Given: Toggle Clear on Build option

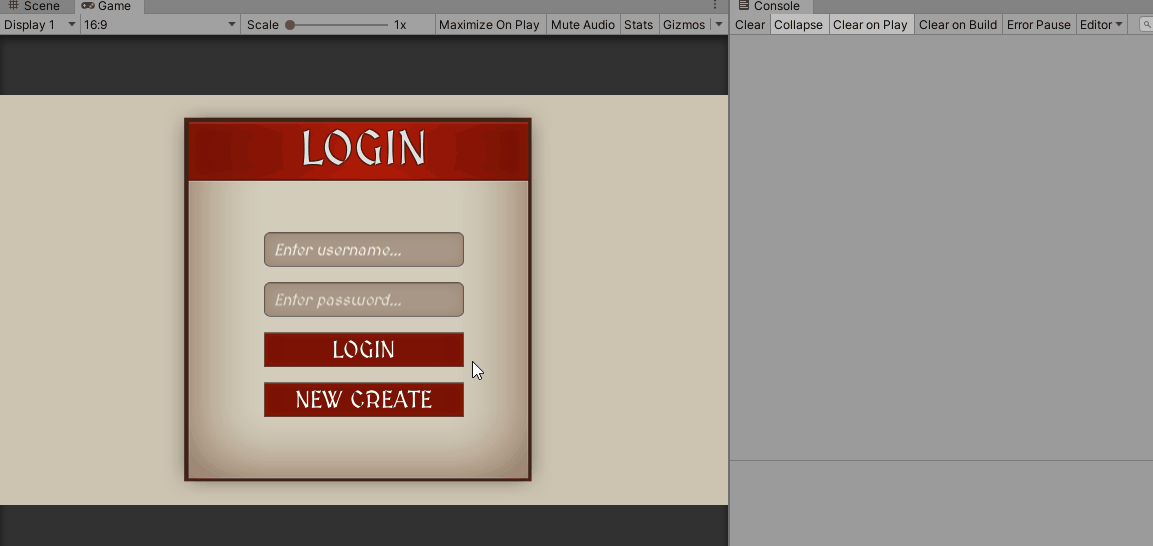Looking at the screenshot, I should (x=957, y=24).
